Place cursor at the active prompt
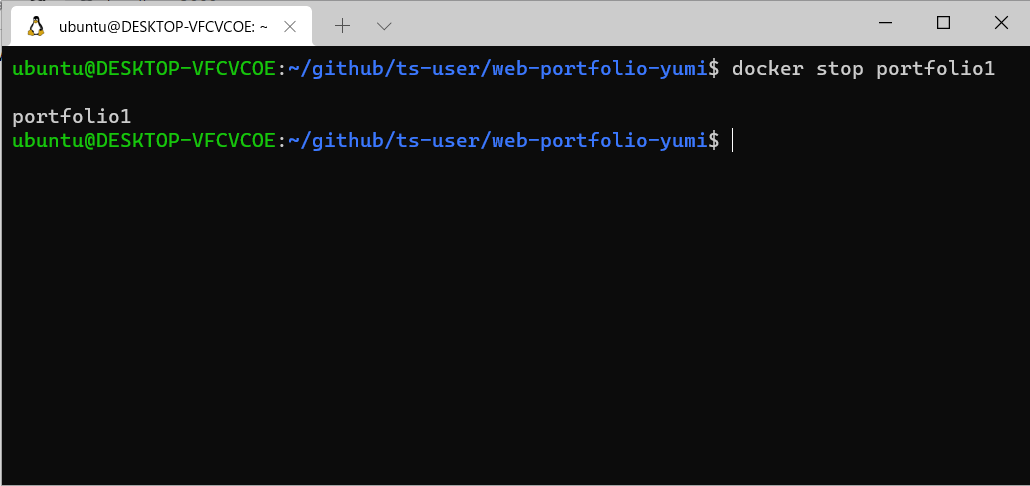The width and height of the screenshot is (1030, 486). click(x=732, y=140)
